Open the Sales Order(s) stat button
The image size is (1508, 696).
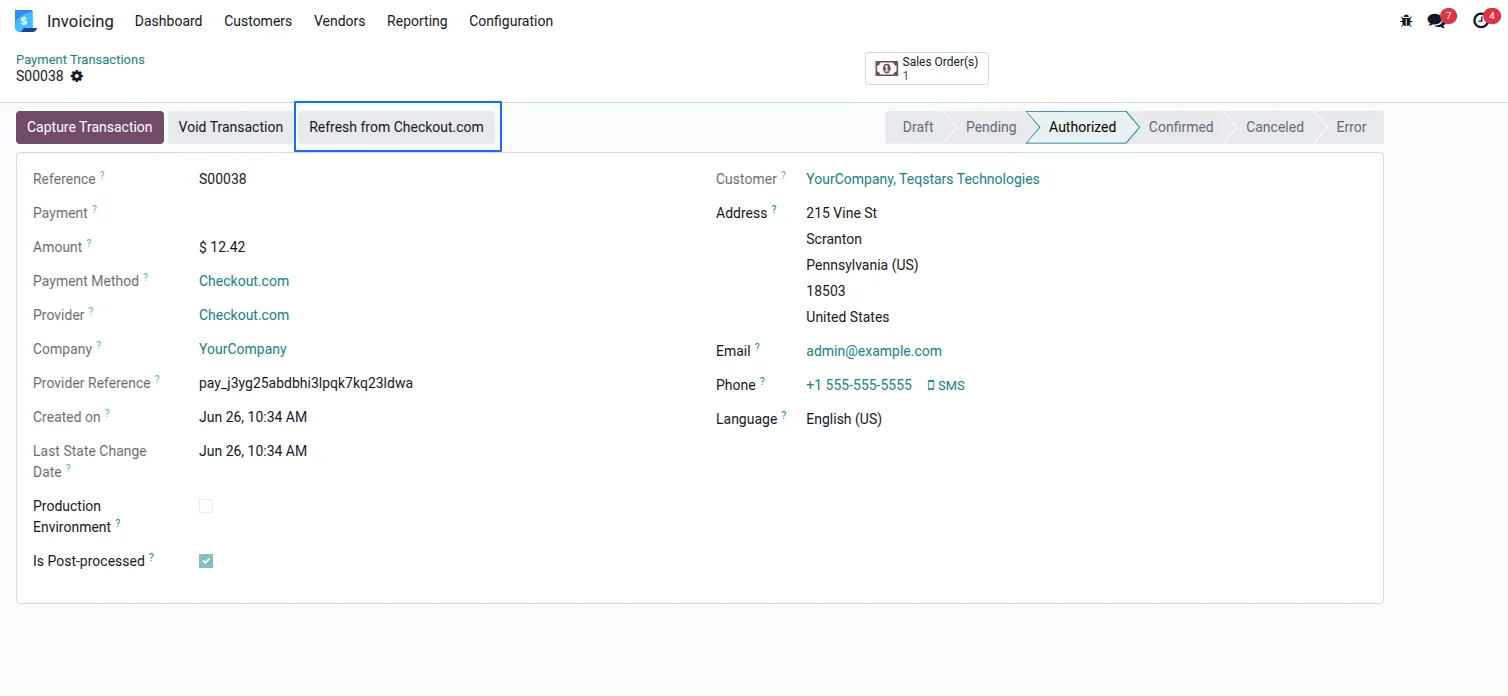(927, 68)
